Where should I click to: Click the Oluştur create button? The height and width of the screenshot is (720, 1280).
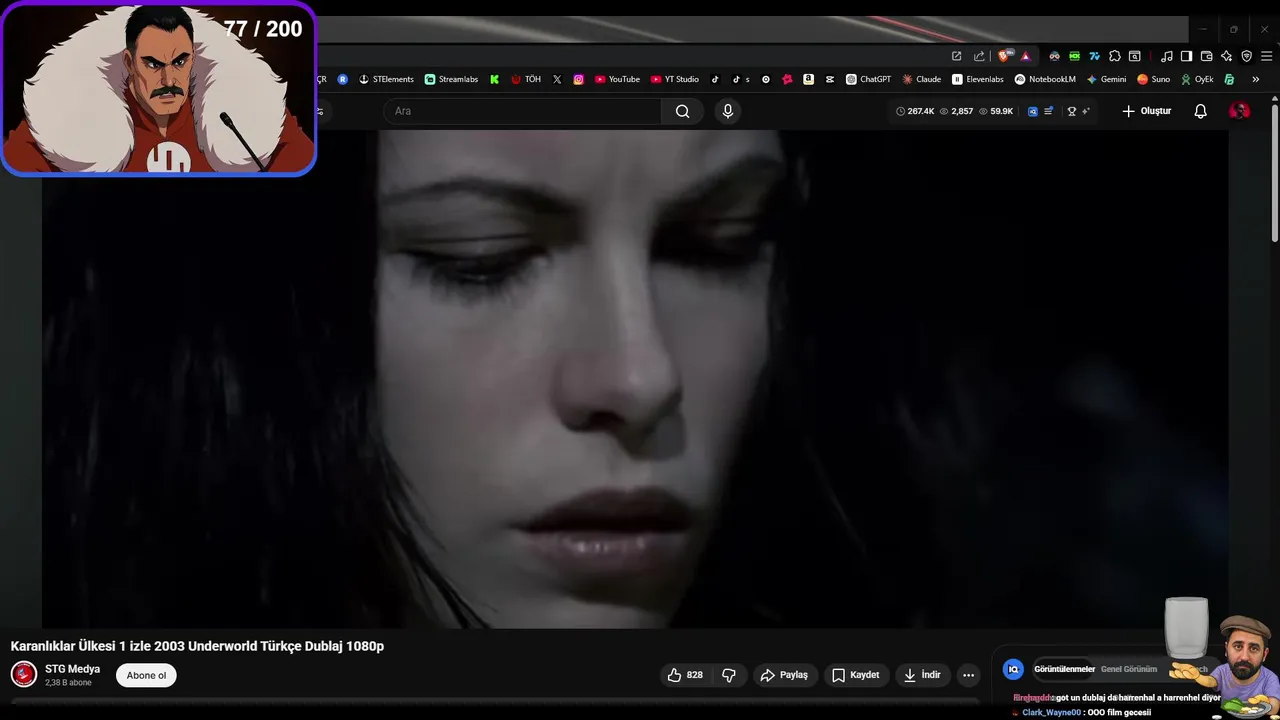point(1146,111)
